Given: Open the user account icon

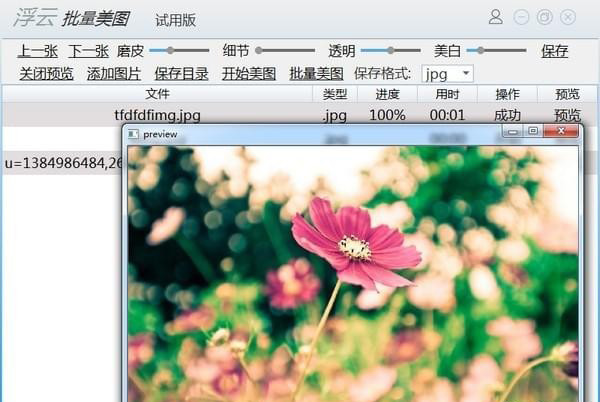Looking at the screenshot, I should coord(496,17).
